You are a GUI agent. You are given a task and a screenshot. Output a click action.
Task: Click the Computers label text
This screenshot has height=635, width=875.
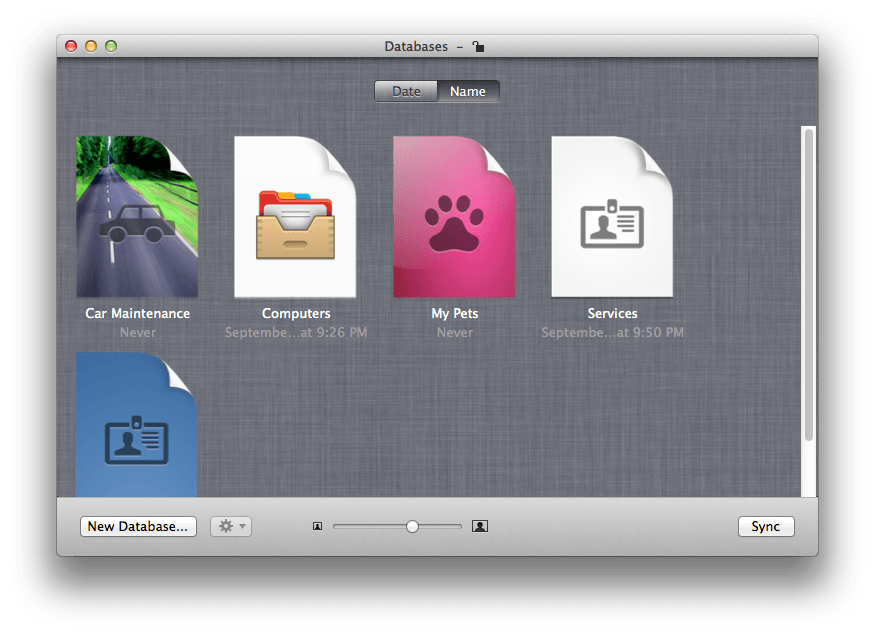click(296, 314)
